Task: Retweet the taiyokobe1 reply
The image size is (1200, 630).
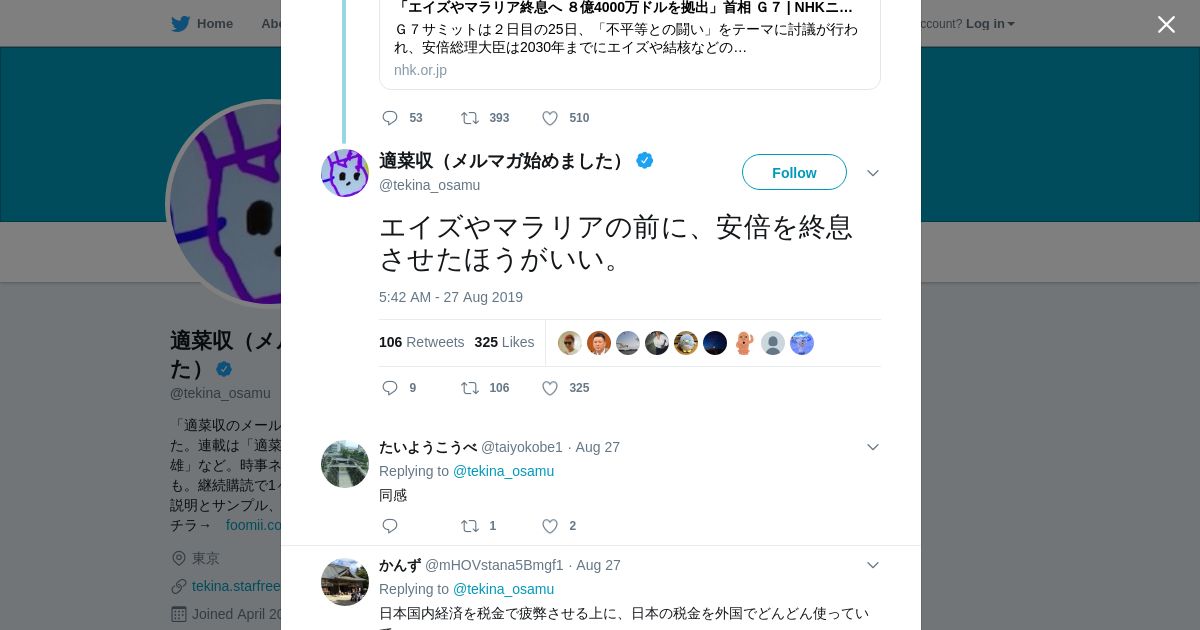Action: click(470, 526)
